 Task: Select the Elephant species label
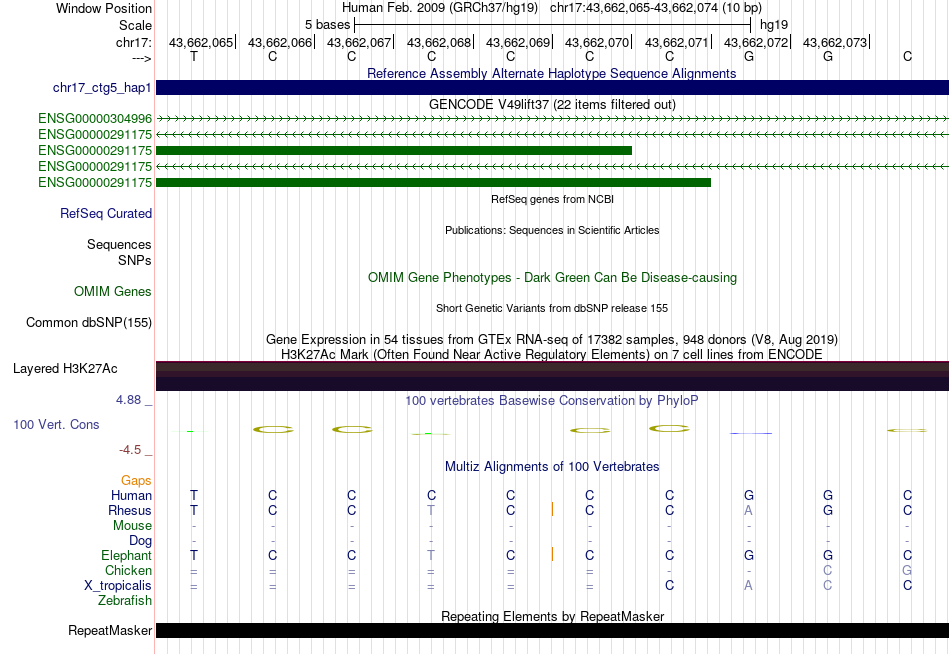pyautogui.click(x=126, y=555)
